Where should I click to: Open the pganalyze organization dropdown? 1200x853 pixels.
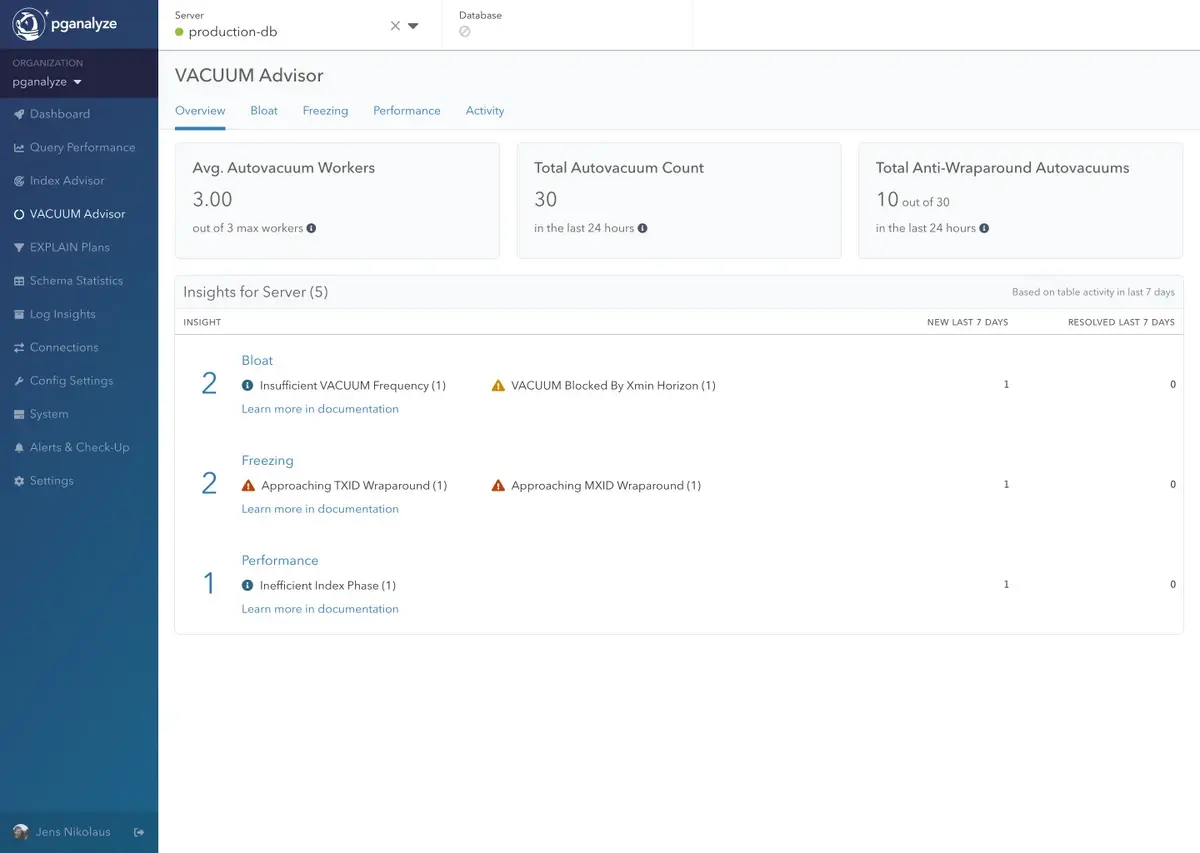click(x=47, y=82)
